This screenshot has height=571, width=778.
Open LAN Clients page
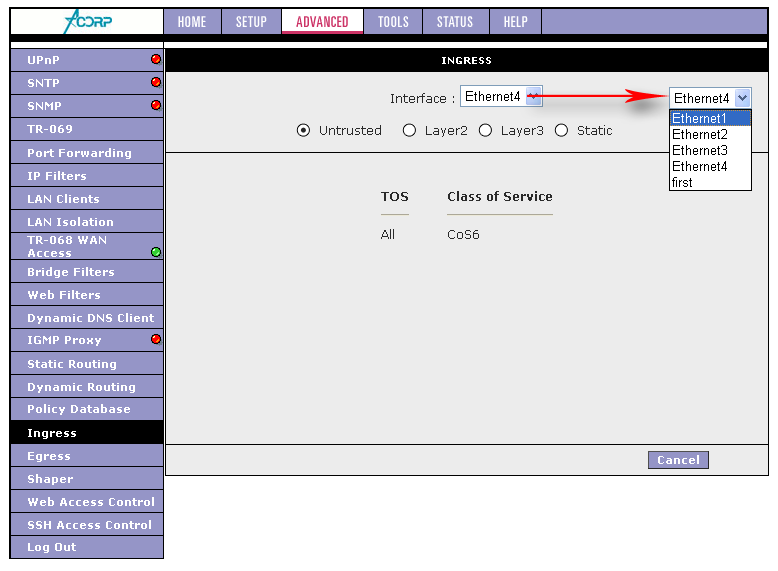[x=87, y=198]
